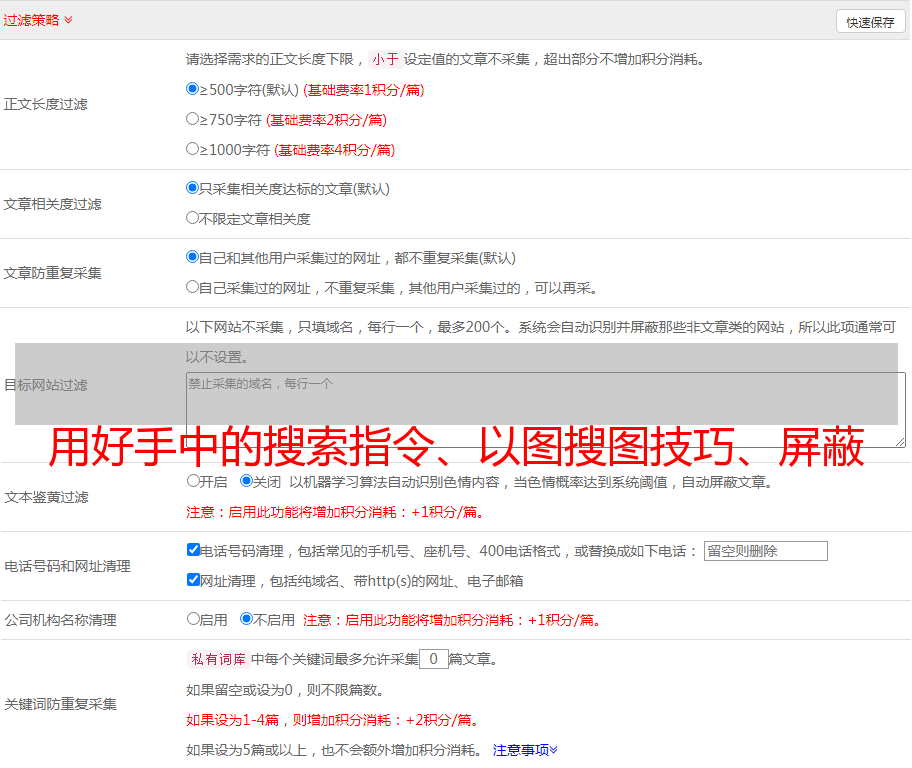Screen dimensions: 912x768
Task: Select 自己采集过的网址 only no-repeat option
Action: 193,287
